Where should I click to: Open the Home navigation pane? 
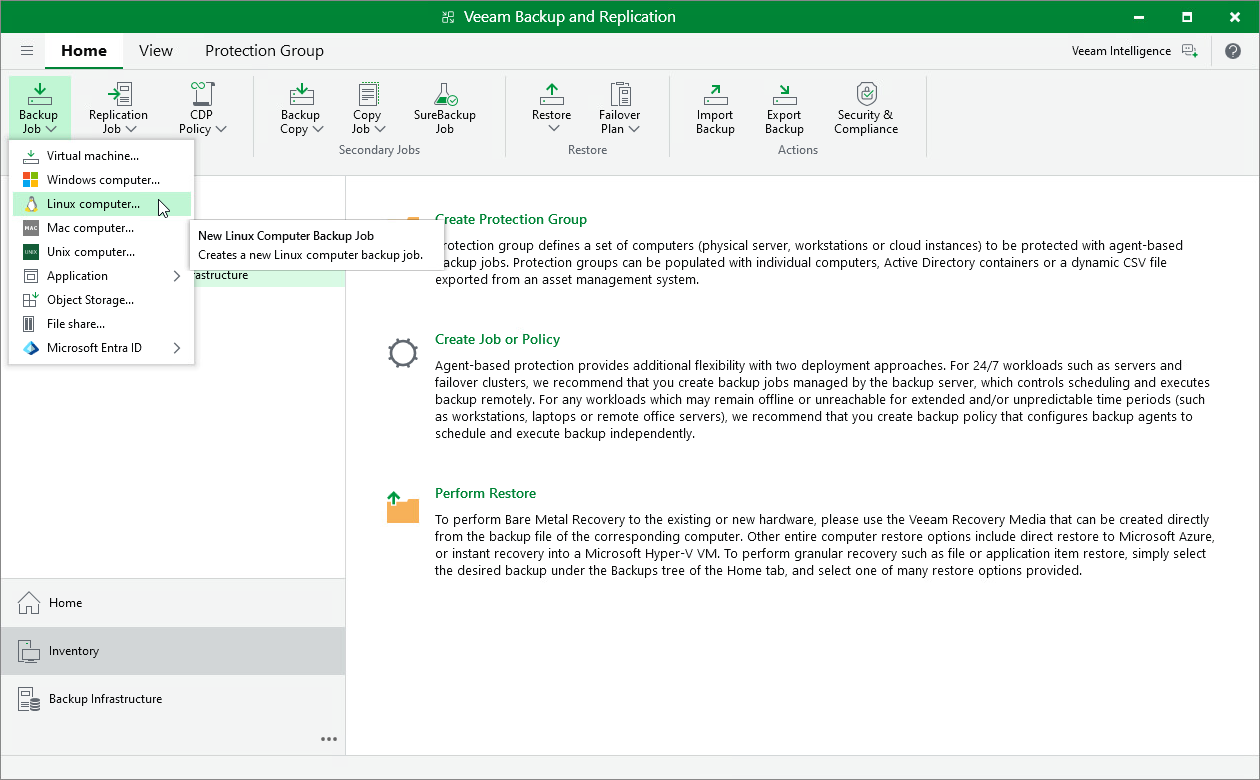click(173, 603)
